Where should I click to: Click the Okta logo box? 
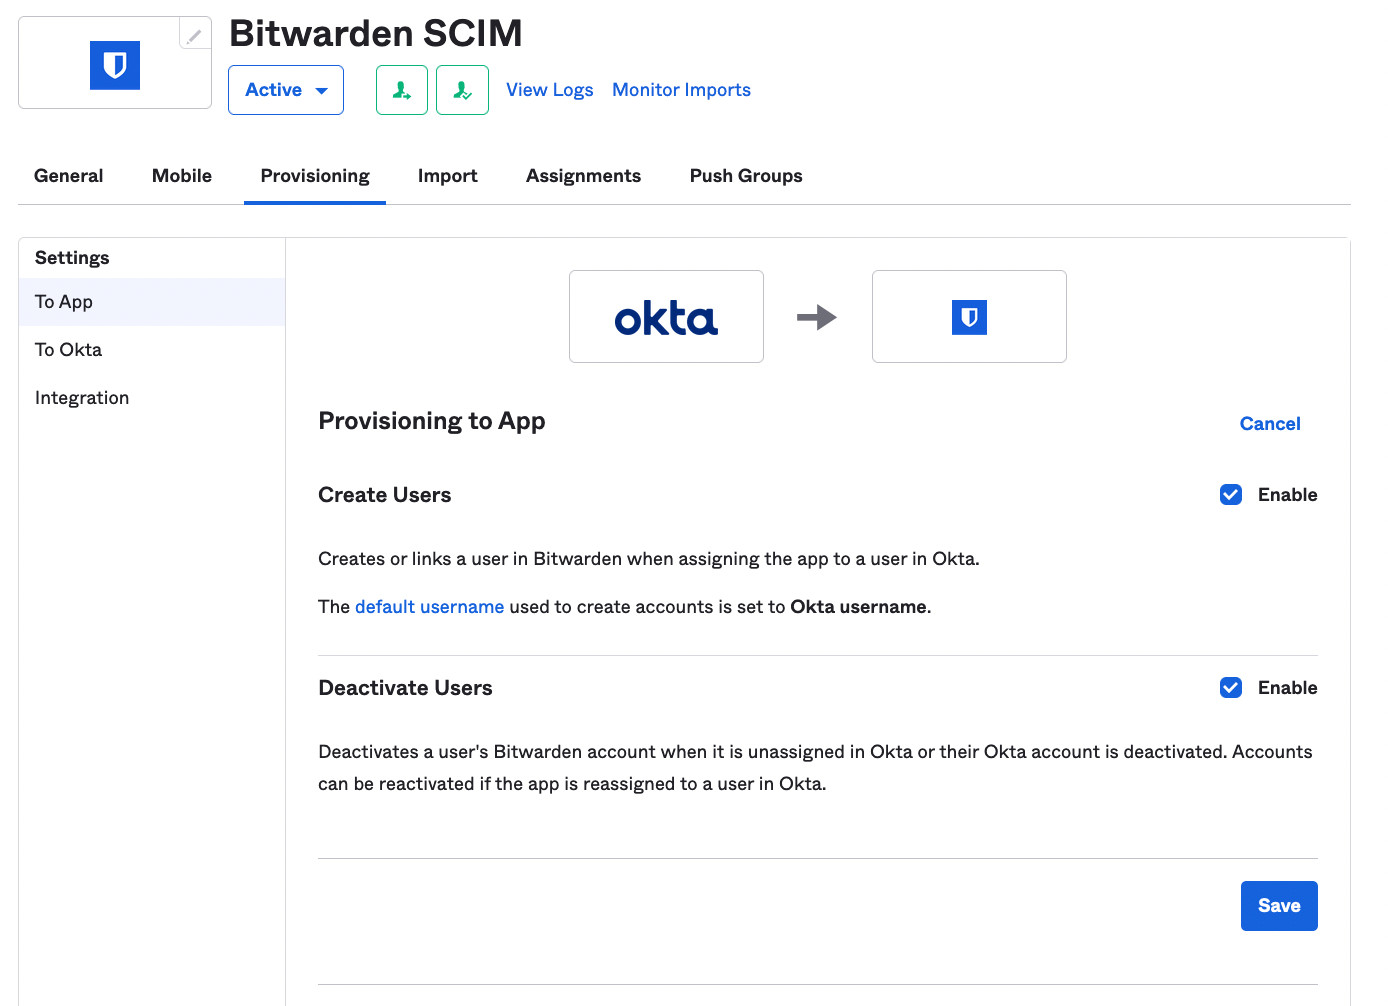click(x=666, y=317)
